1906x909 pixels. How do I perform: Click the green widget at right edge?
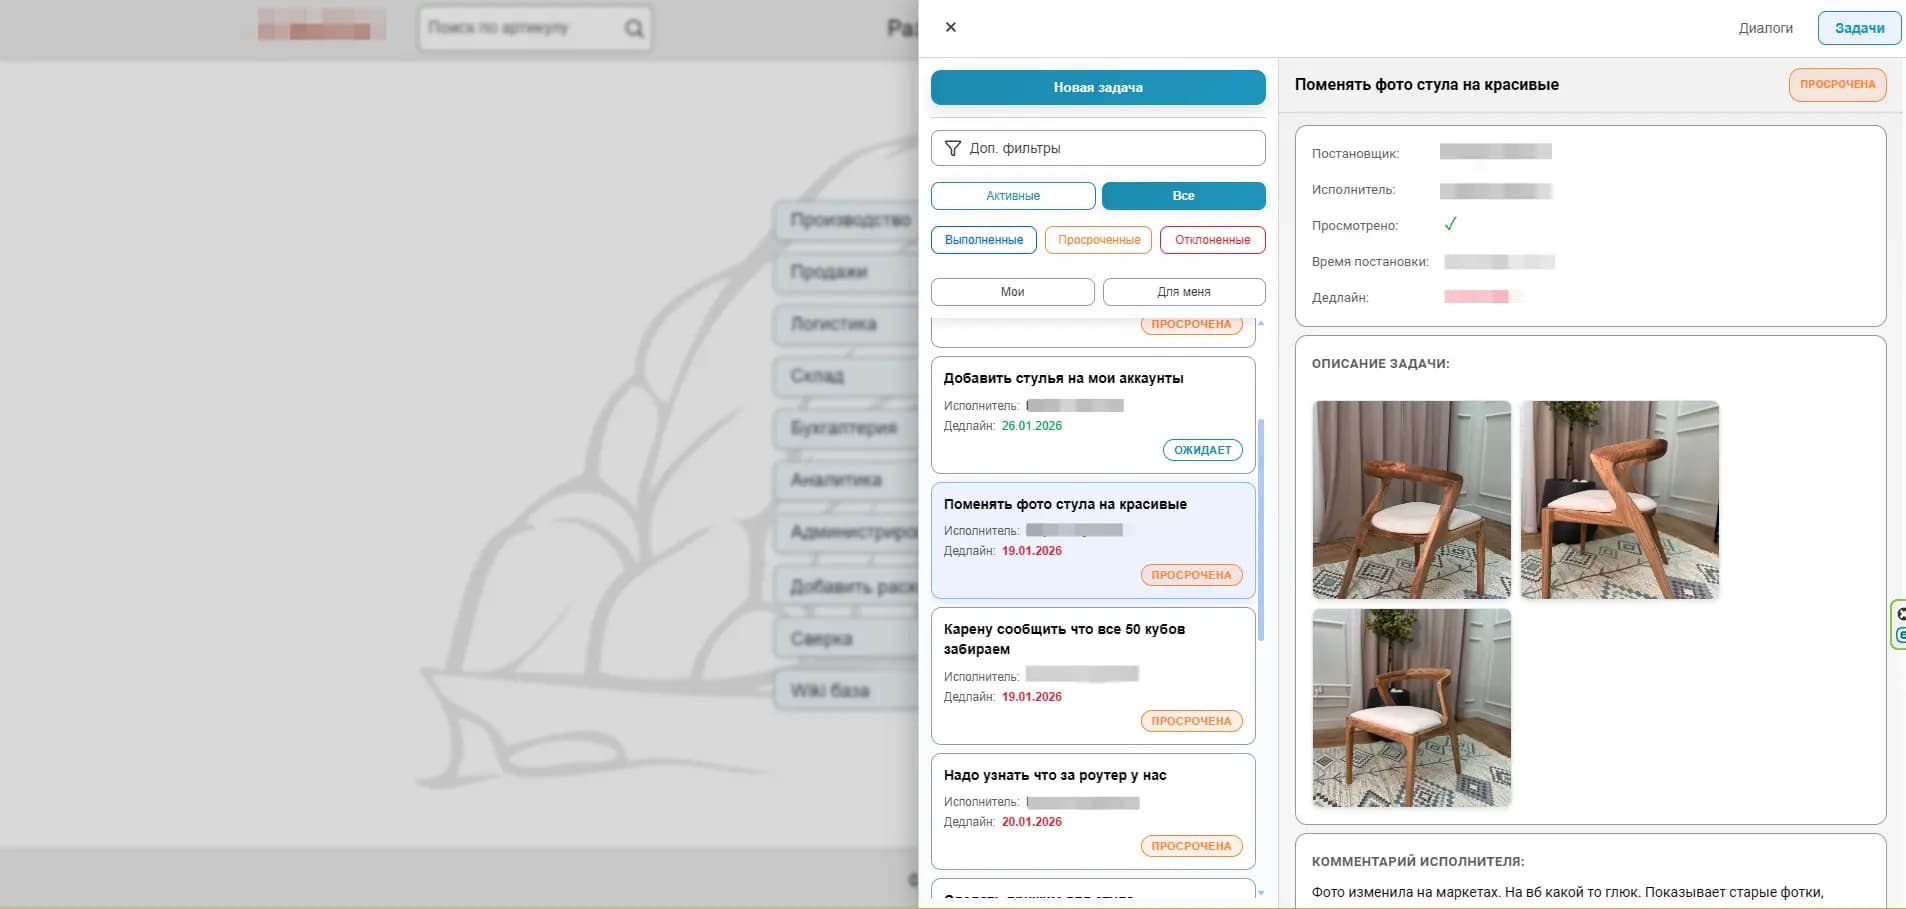[x=1898, y=625]
